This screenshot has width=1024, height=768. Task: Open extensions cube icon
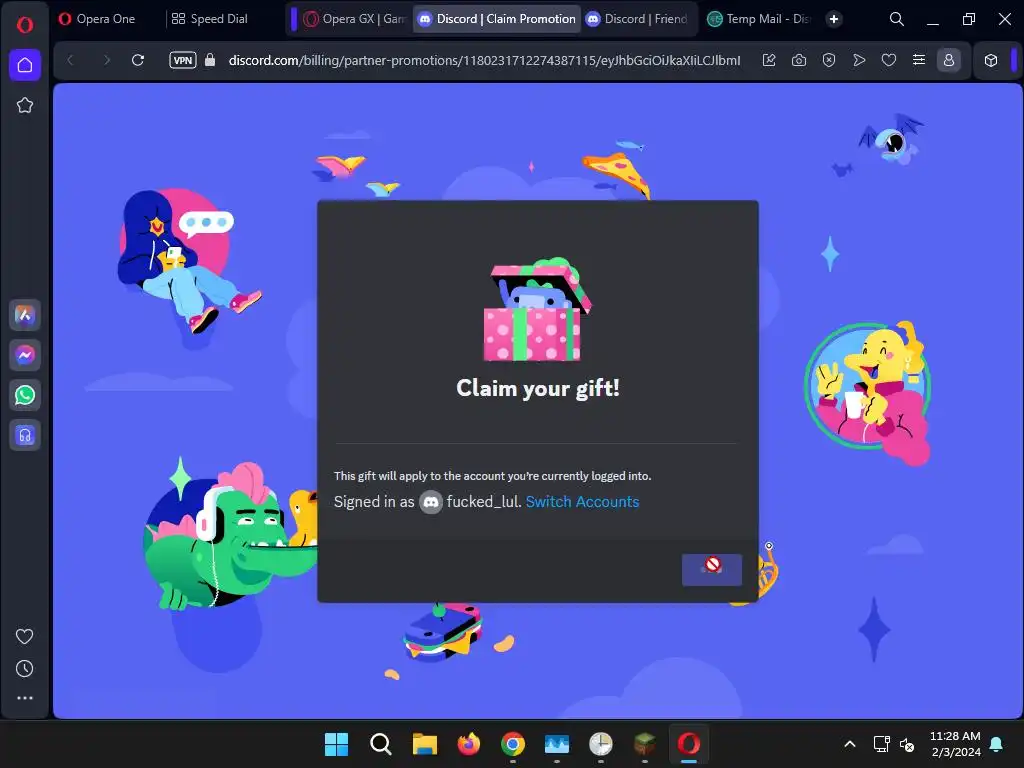coord(991,60)
